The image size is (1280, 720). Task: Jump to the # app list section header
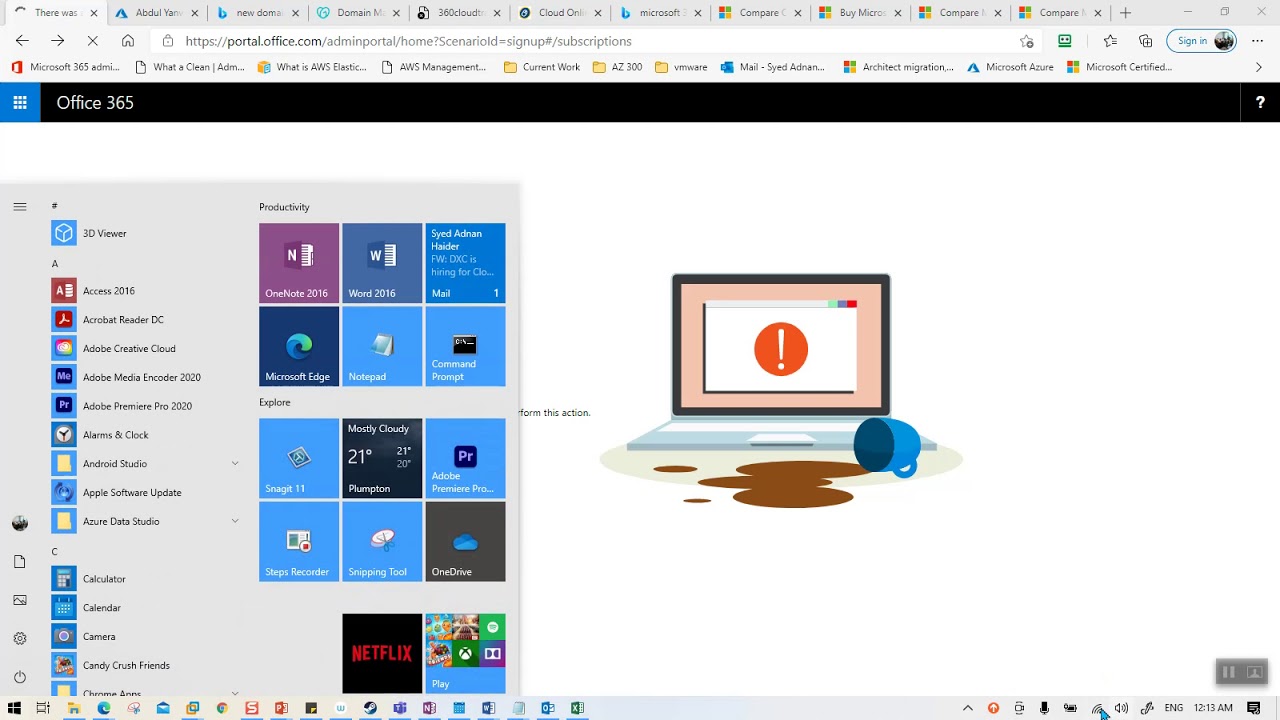pos(55,206)
